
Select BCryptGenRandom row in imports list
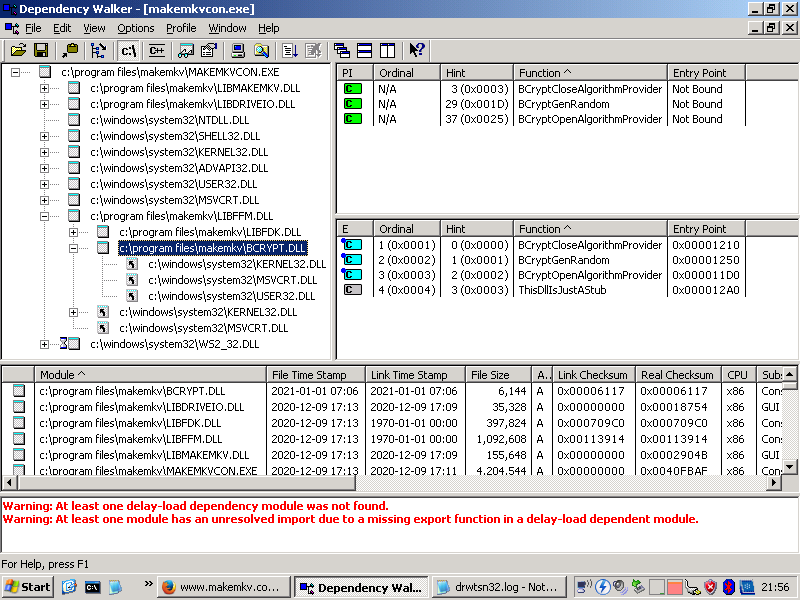[541, 104]
